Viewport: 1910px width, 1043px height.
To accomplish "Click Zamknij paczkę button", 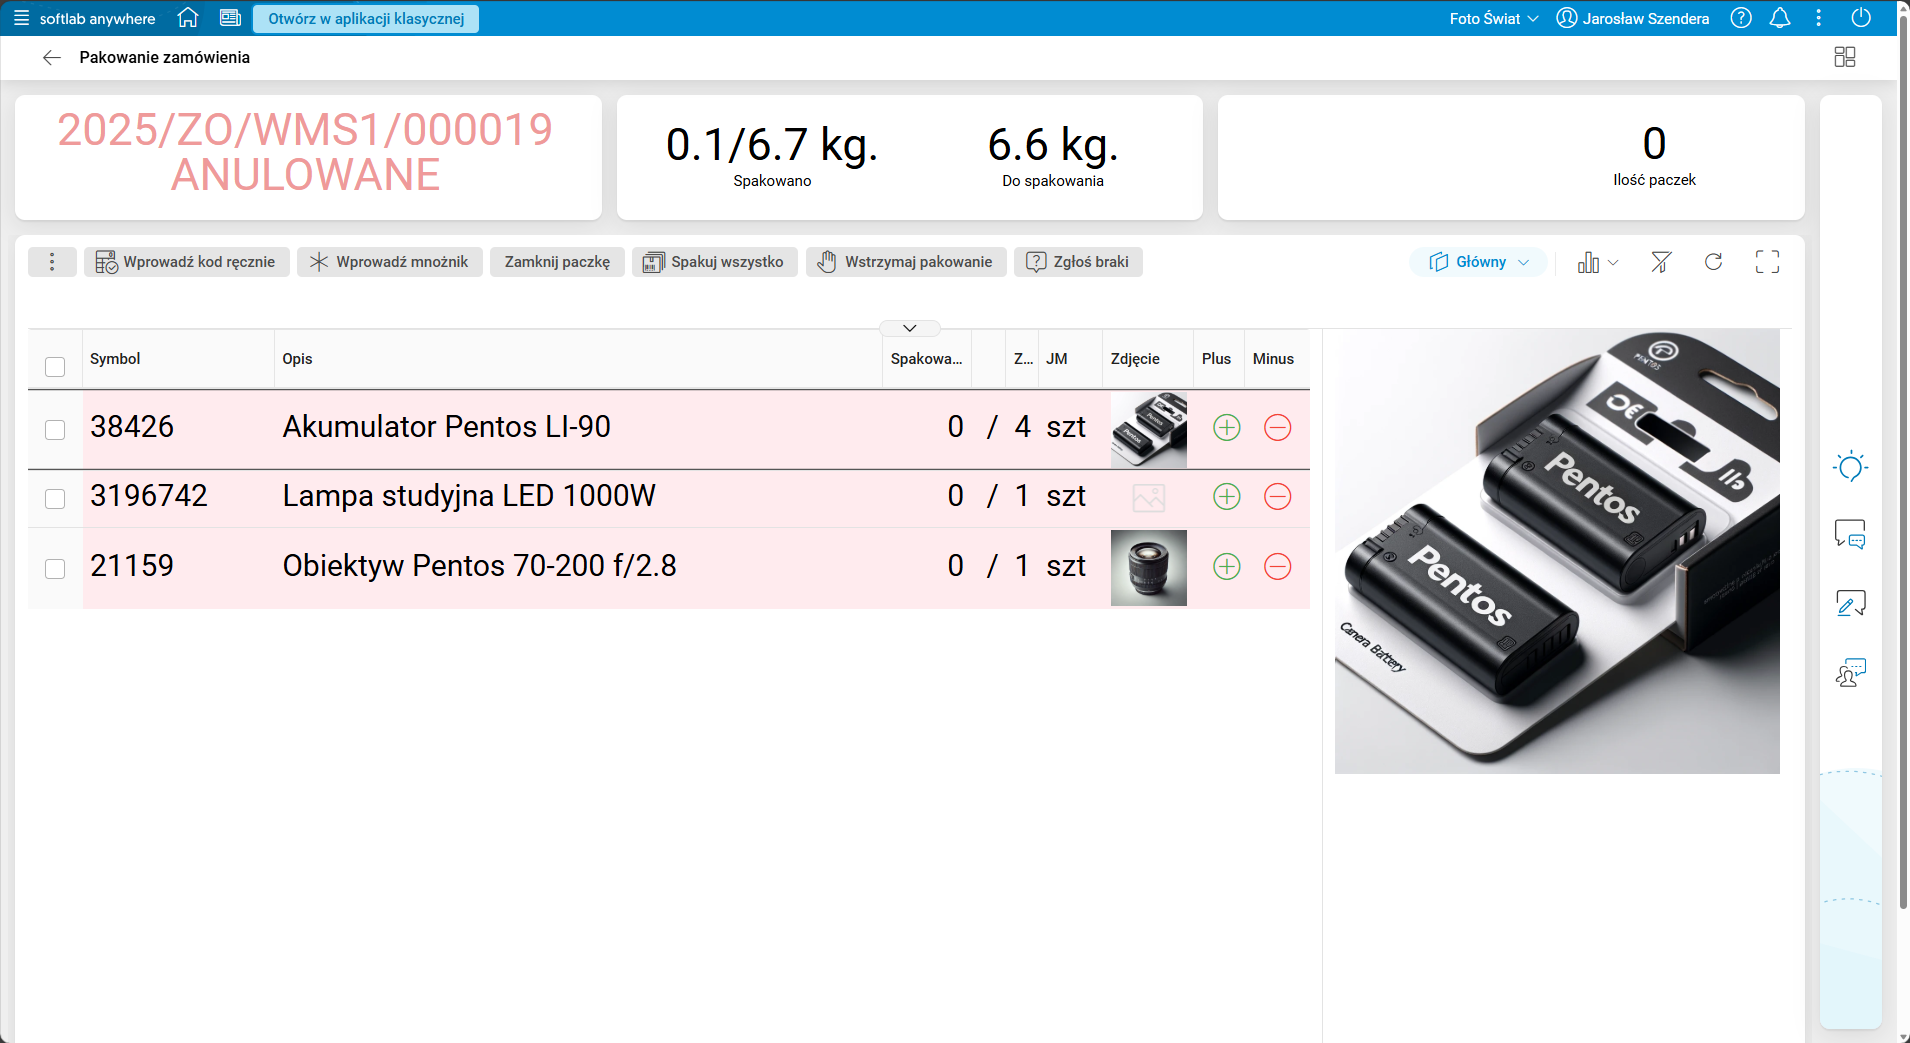I will 557,262.
